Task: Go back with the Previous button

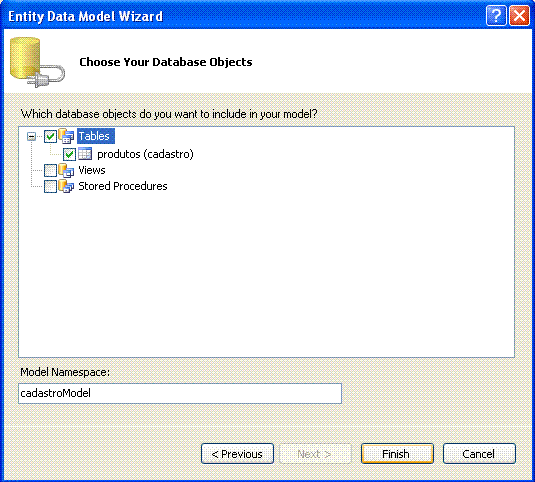Action: 237,454
